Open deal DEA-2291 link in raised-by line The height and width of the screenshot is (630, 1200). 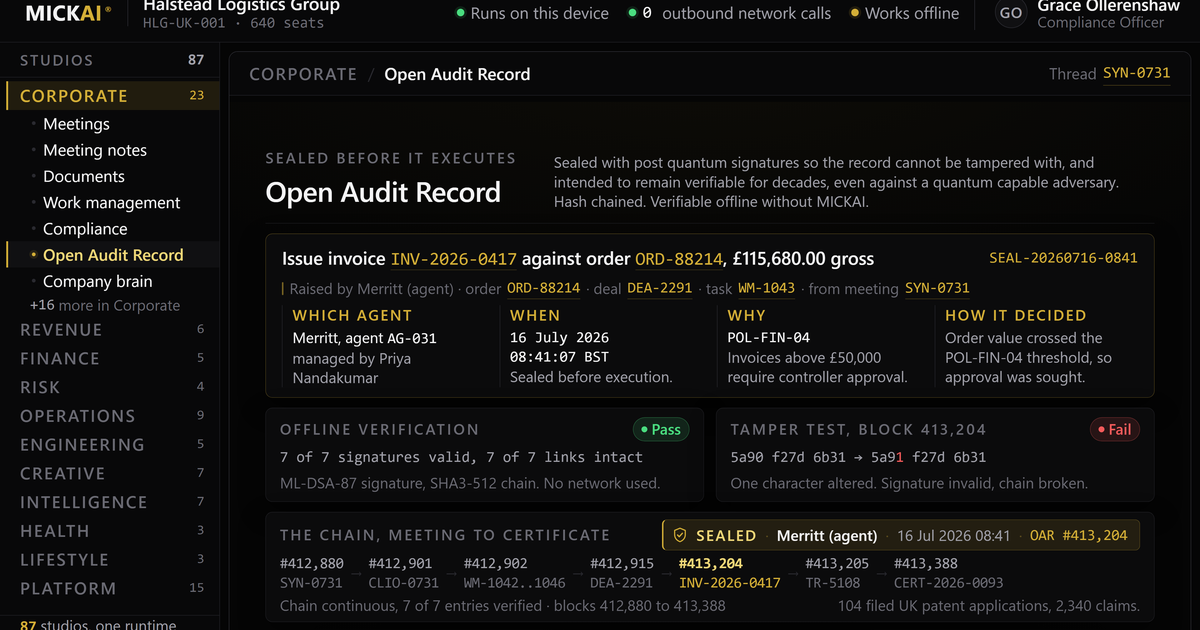[x=660, y=288]
